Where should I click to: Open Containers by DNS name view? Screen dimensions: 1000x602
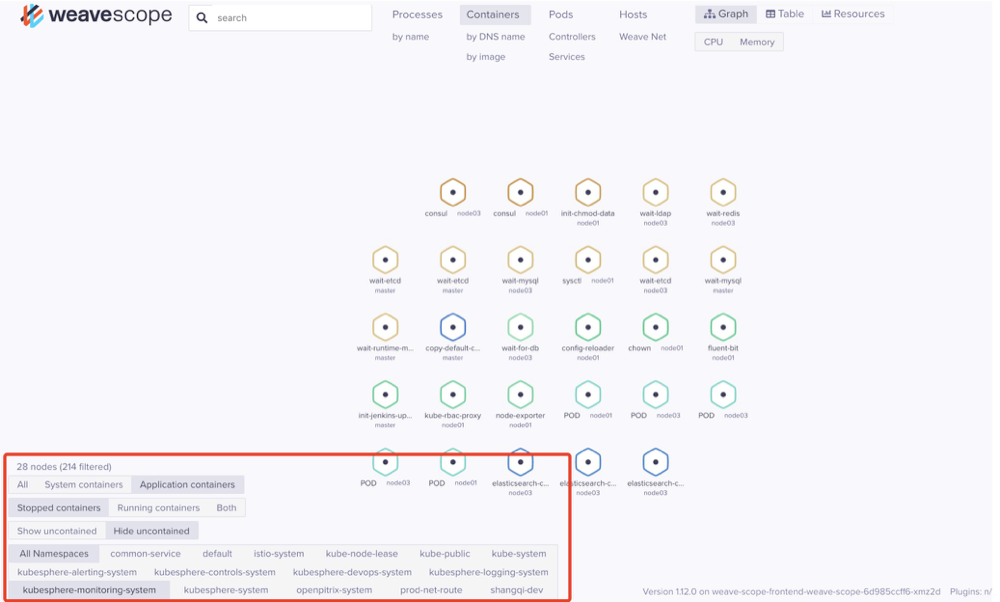point(496,37)
